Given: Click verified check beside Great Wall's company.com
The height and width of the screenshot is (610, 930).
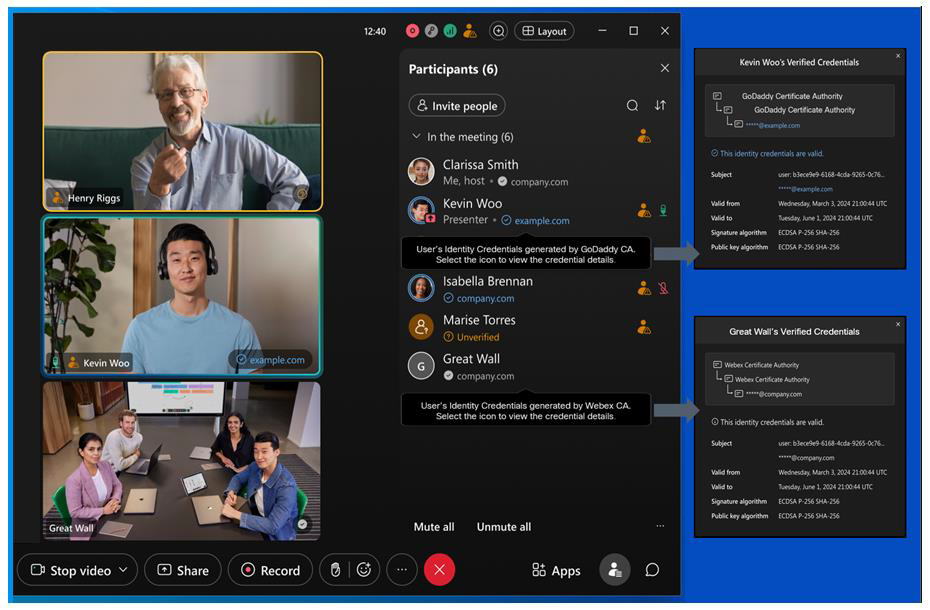Looking at the screenshot, I should tap(448, 376).
